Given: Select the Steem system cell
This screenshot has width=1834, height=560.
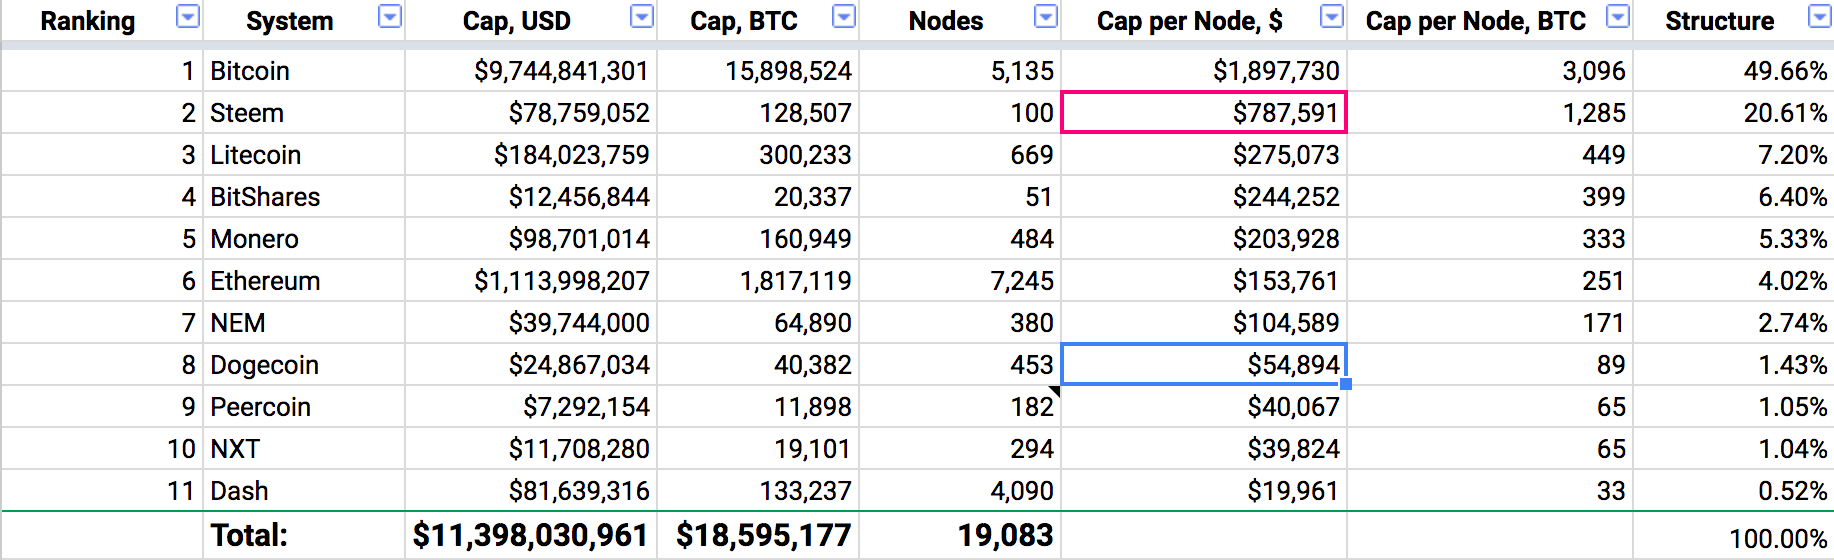Looking at the screenshot, I should click(304, 113).
